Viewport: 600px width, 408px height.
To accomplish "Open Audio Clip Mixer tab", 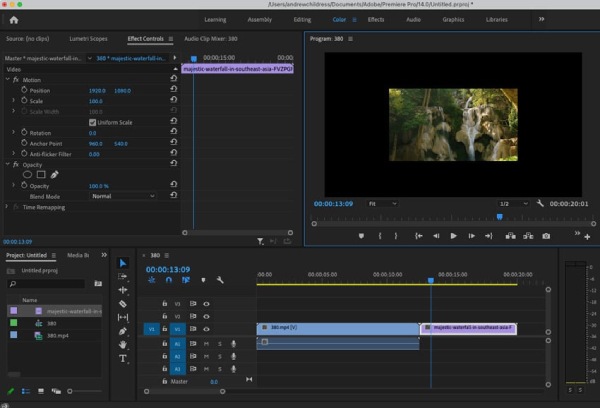I will [211, 39].
